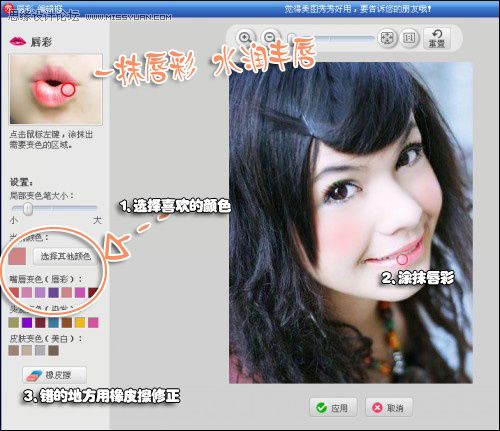Viewport: 500px width, 431px height.
Task: Choose the lavender lip color swatch
Action: tap(40, 293)
